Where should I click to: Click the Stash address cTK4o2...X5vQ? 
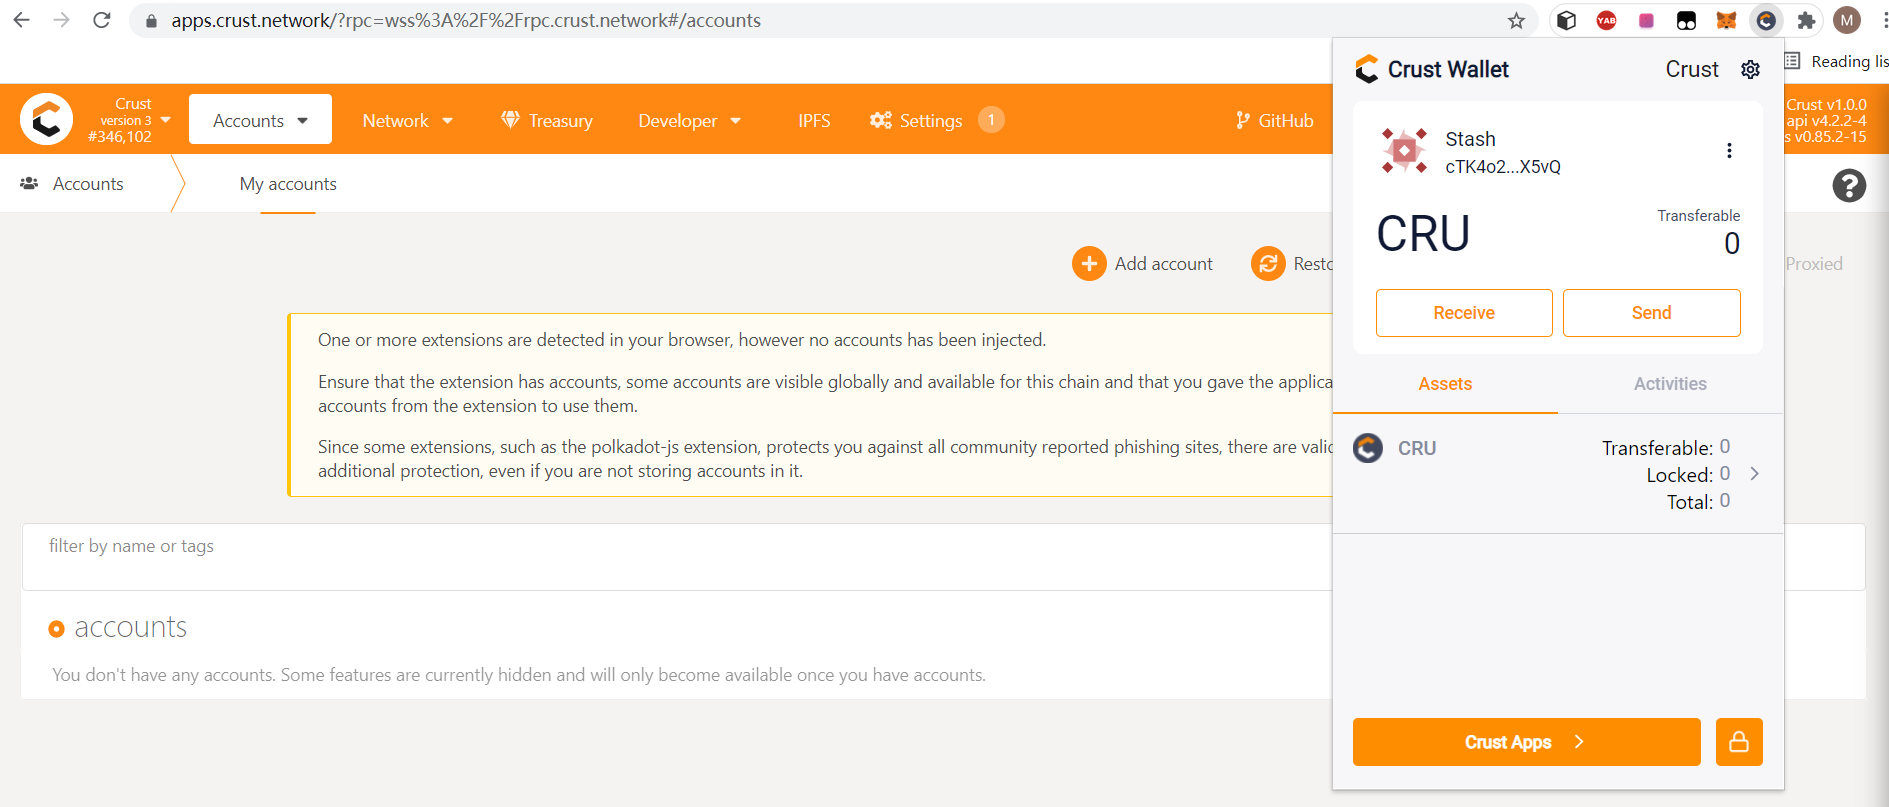click(x=1502, y=167)
